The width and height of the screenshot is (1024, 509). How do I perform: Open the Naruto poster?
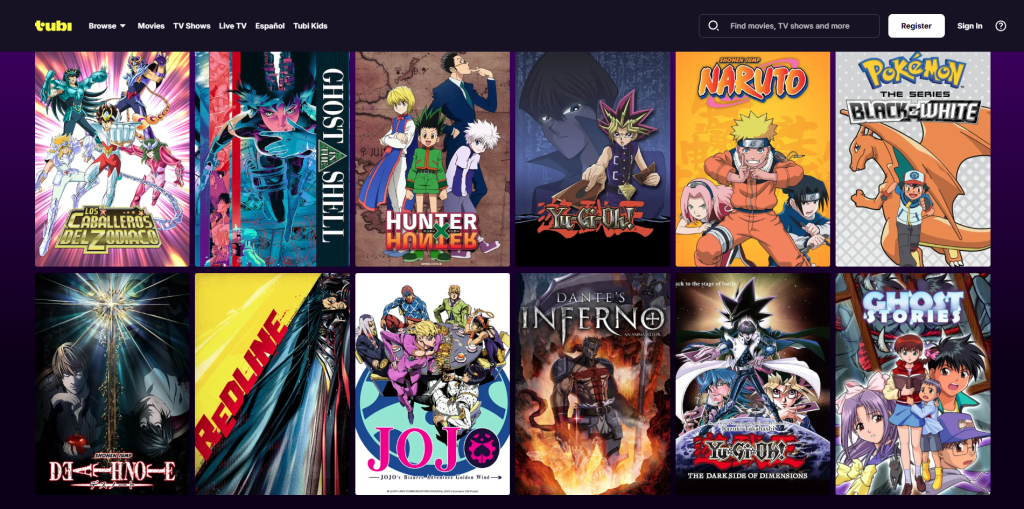point(753,159)
